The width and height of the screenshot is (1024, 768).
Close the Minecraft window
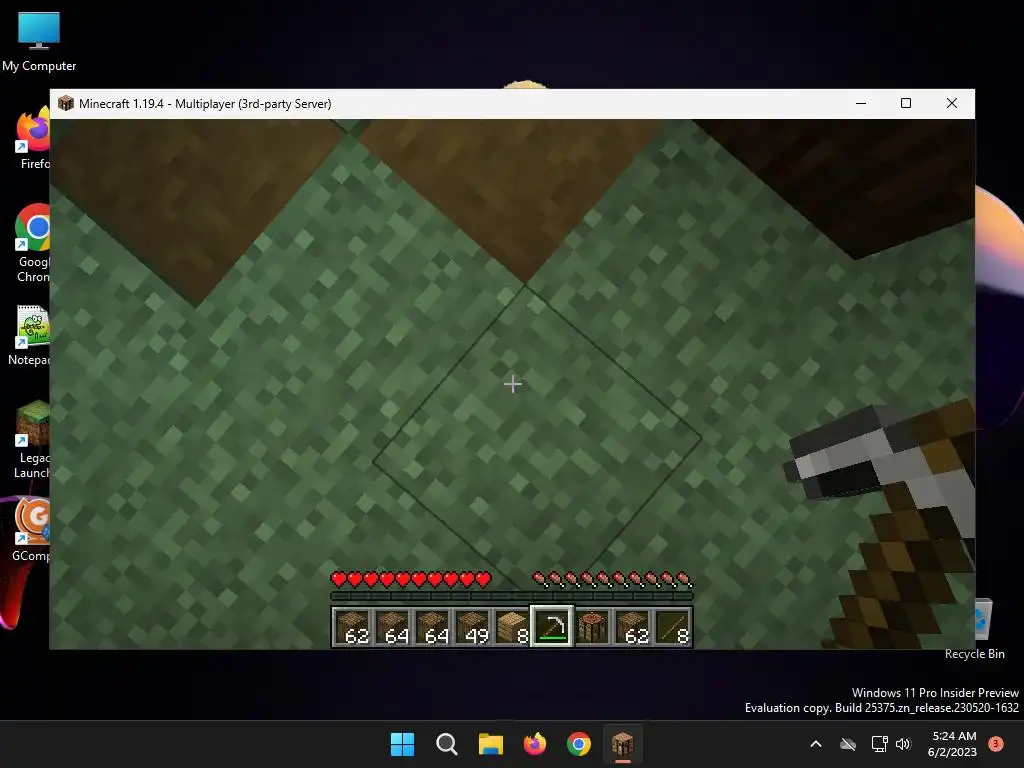[952, 103]
